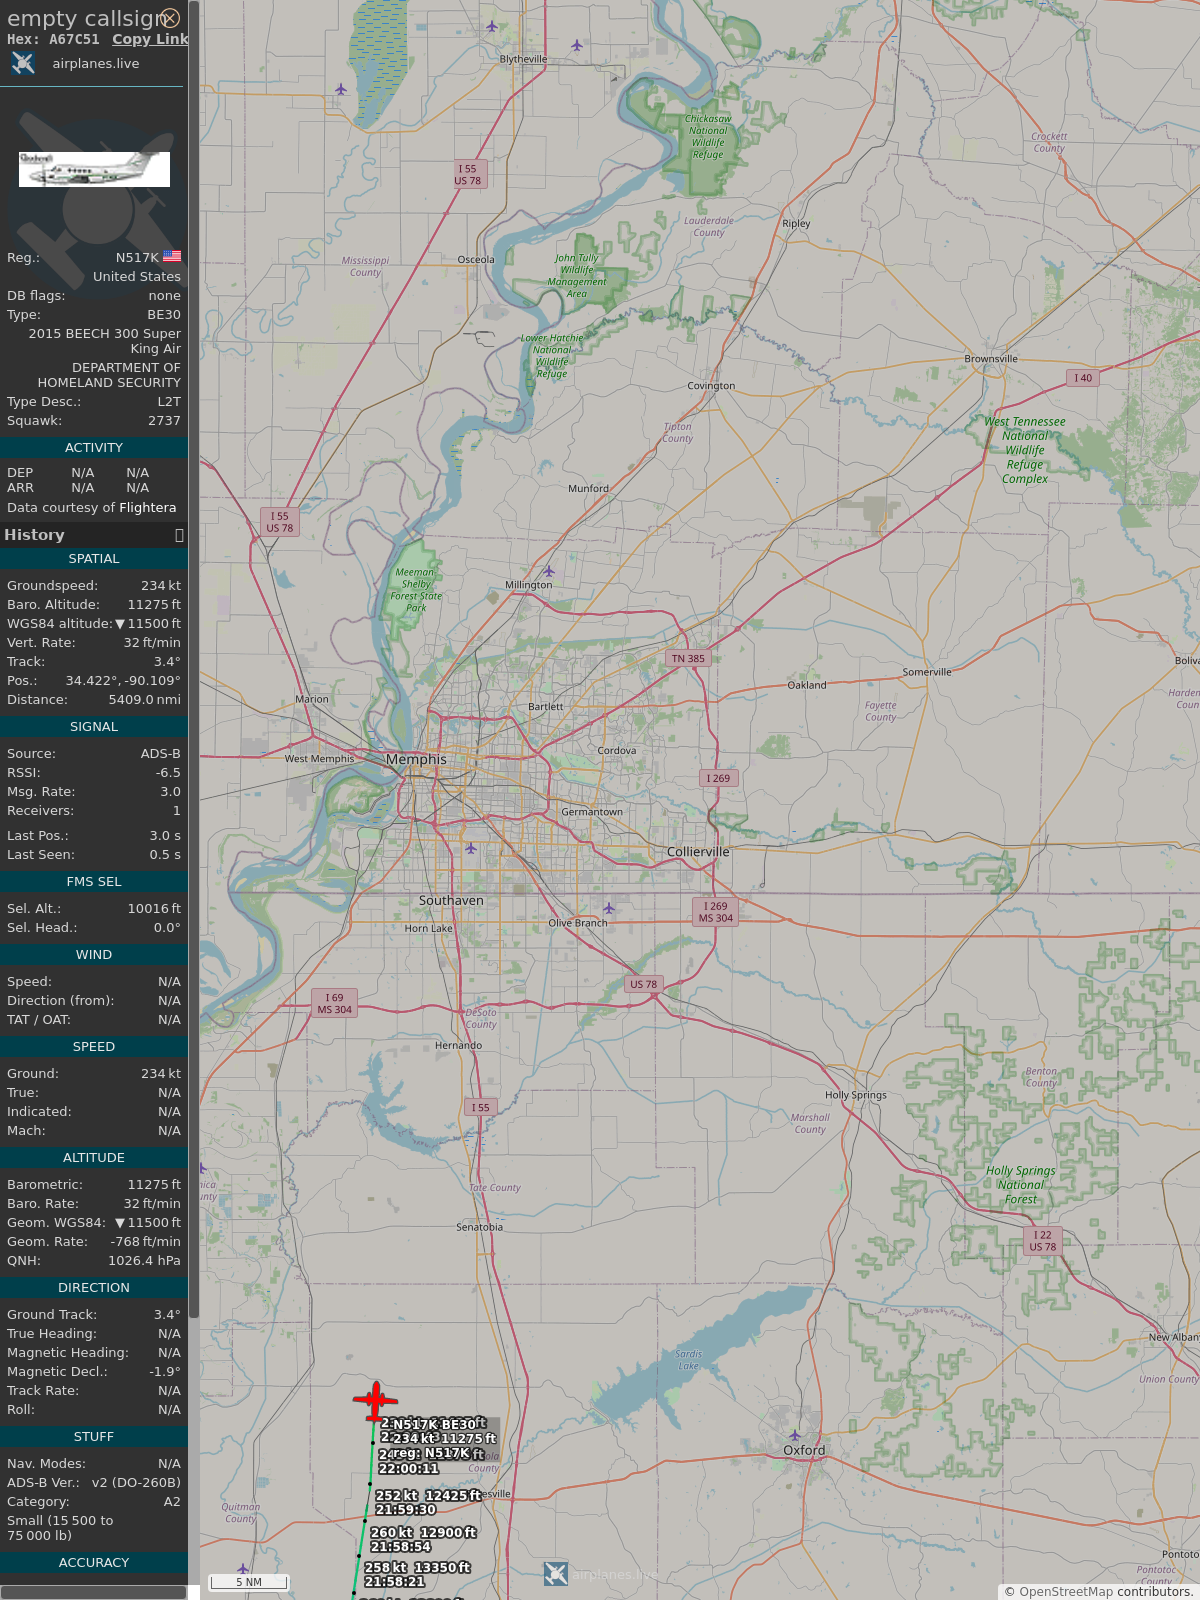1200x1600 pixels.
Task: Click the ACCURACY section header
Action: pos(94,1563)
